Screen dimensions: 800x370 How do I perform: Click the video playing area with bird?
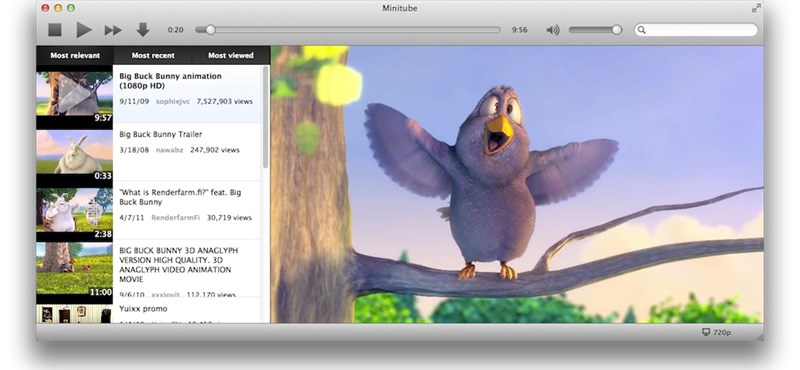pos(517,184)
